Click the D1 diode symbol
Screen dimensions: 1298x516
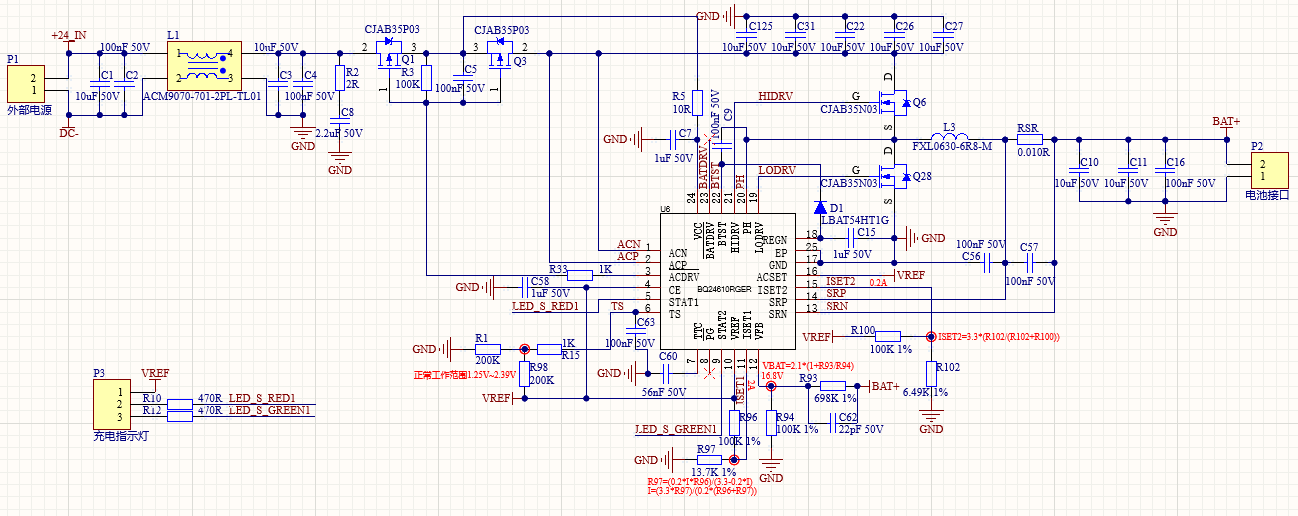pos(819,207)
